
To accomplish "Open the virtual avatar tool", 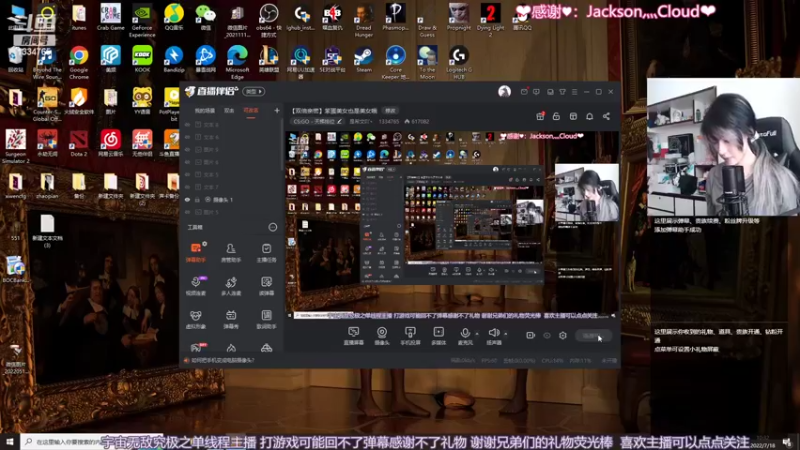I will coord(196,319).
